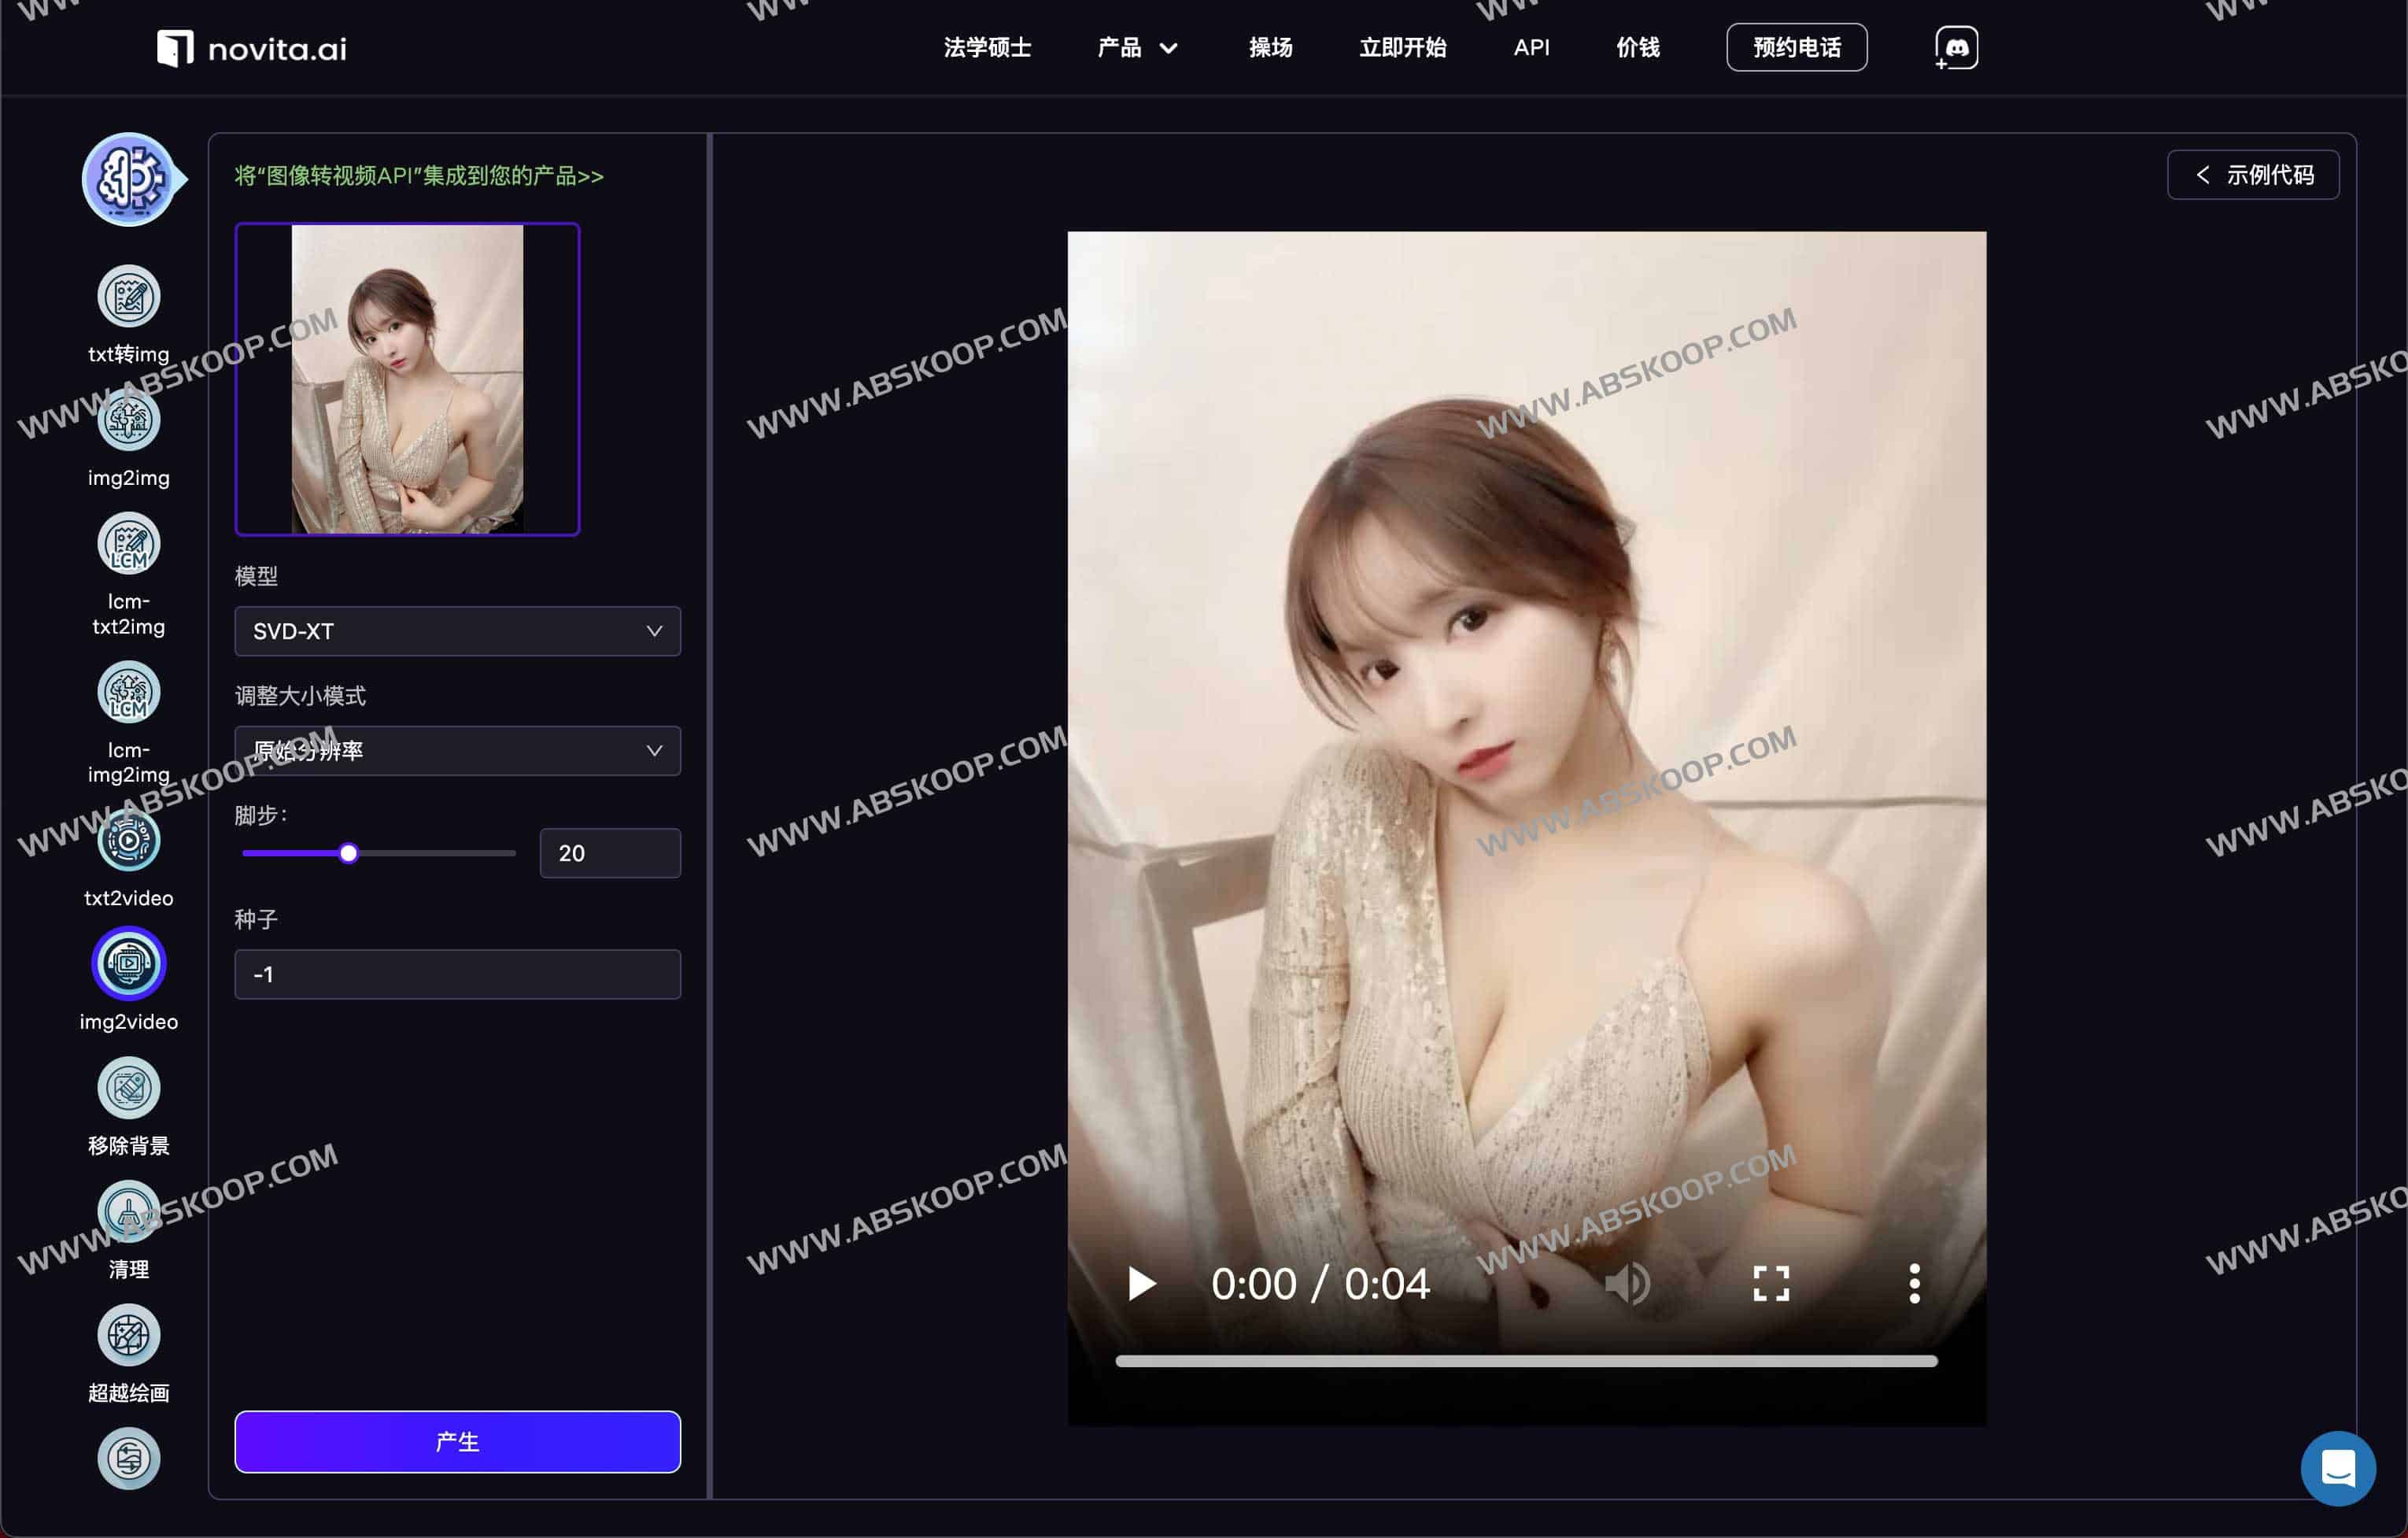Select the img2video tool
The image size is (2408, 1538).
click(128, 963)
